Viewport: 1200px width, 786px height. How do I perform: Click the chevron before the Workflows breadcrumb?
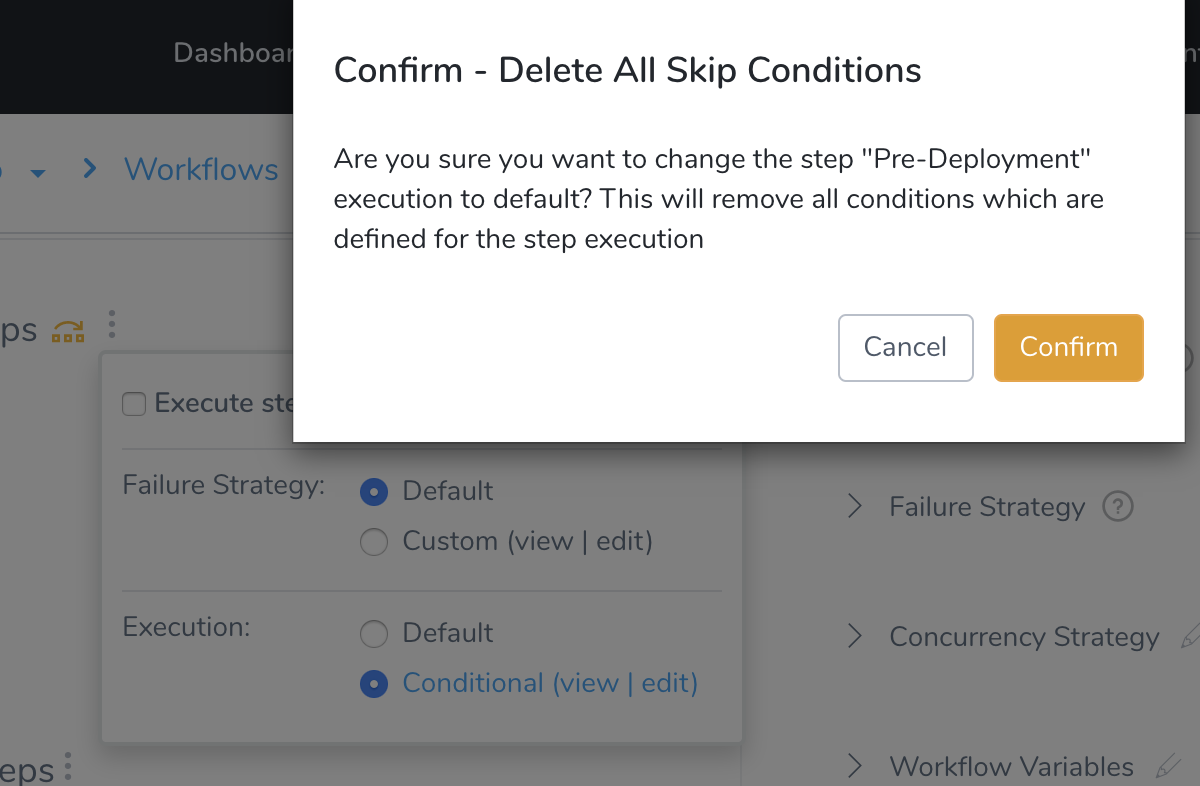90,168
